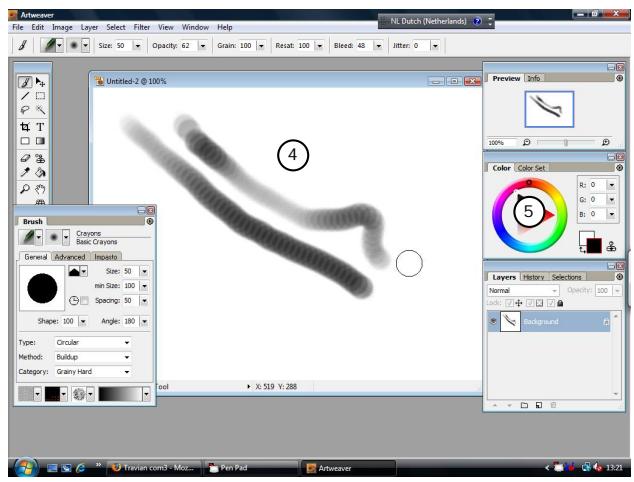Open the Layer menu
Screen dimensions: 634x482
point(89,27)
